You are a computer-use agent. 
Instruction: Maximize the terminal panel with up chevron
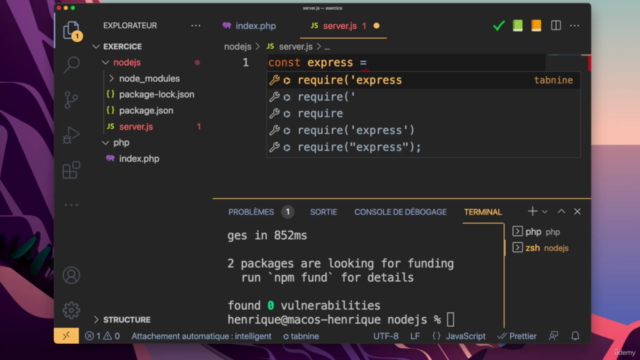(x=561, y=211)
